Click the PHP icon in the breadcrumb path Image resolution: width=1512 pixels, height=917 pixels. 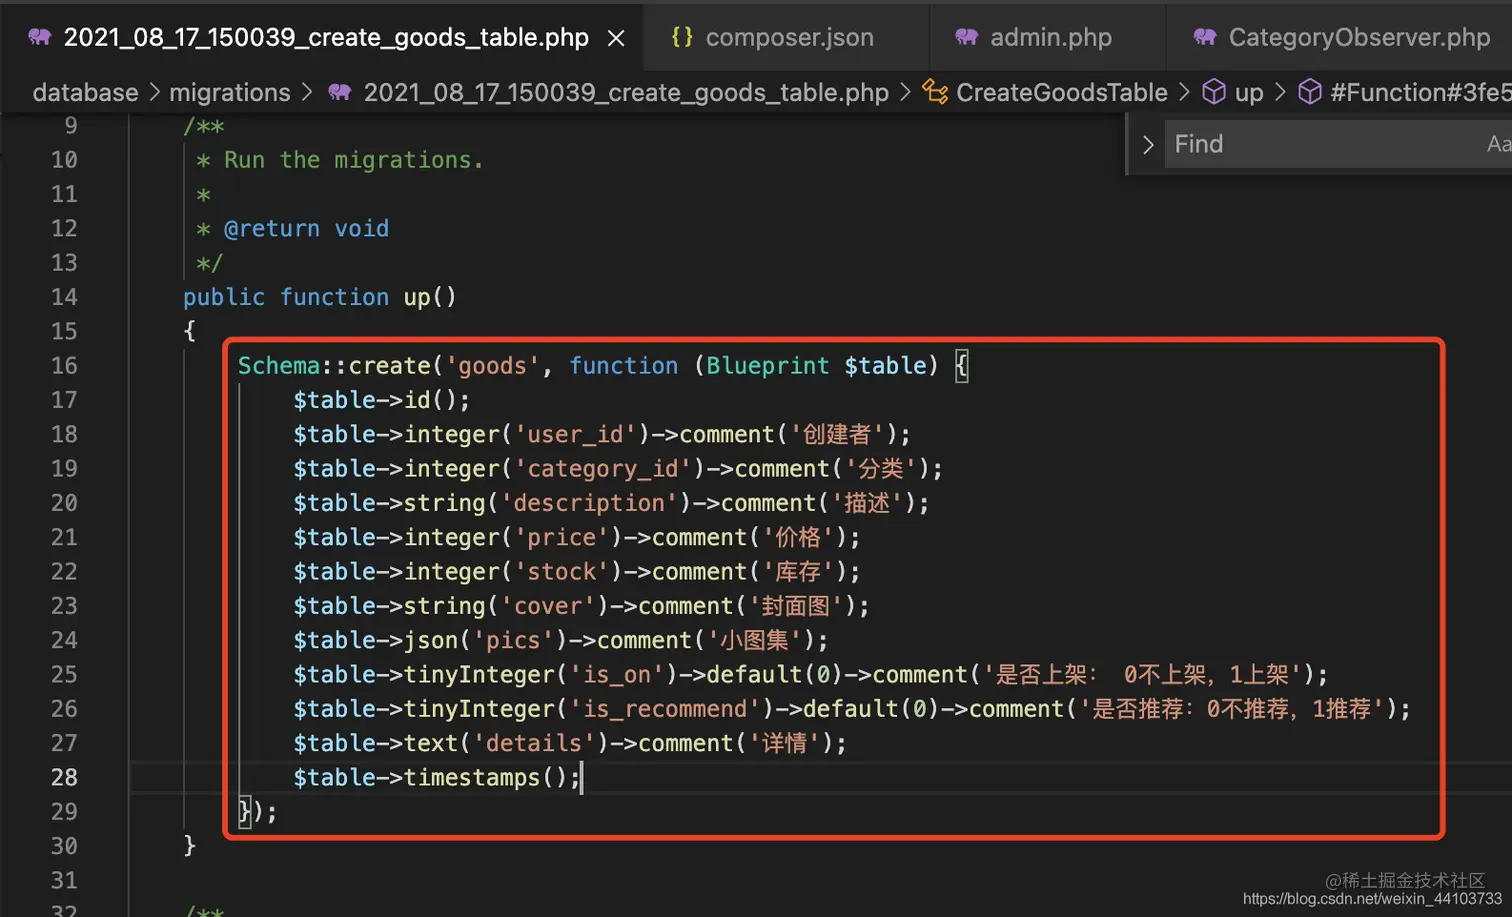(340, 92)
